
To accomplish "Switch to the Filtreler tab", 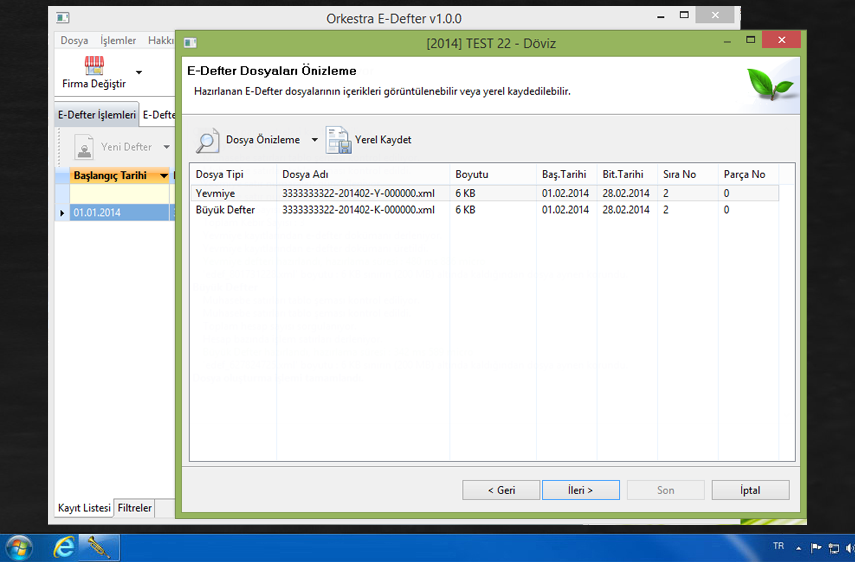I will tap(135, 508).
